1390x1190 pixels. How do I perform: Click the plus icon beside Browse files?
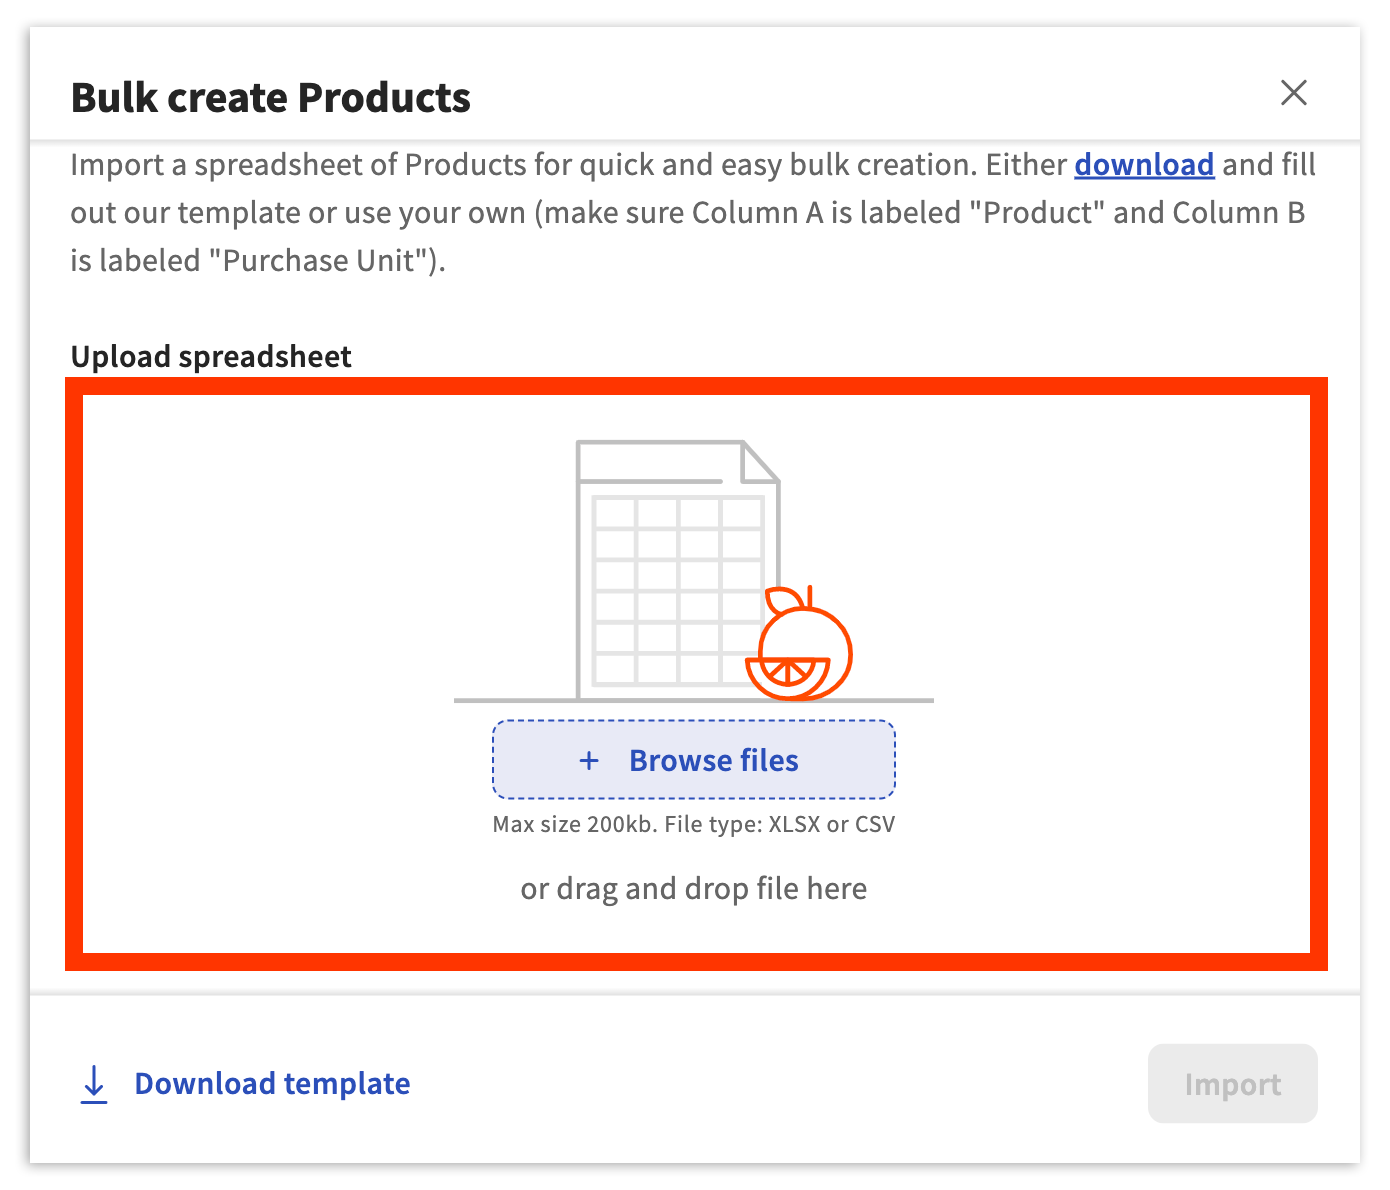coord(589,761)
